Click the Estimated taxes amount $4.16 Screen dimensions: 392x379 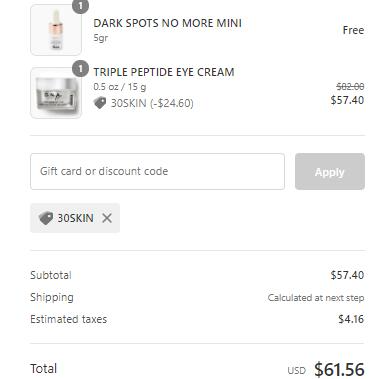[351, 319]
